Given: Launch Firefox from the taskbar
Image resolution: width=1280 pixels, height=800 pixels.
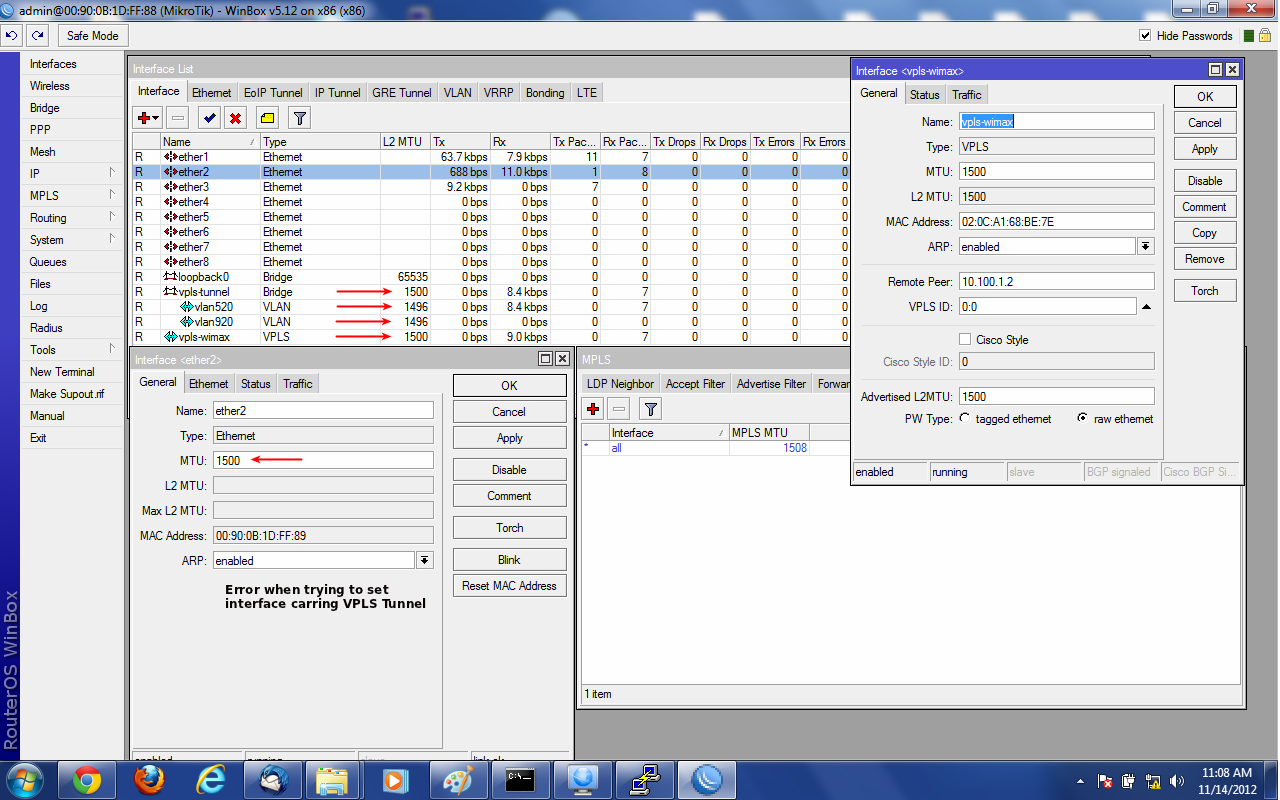Looking at the screenshot, I should point(149,778).
